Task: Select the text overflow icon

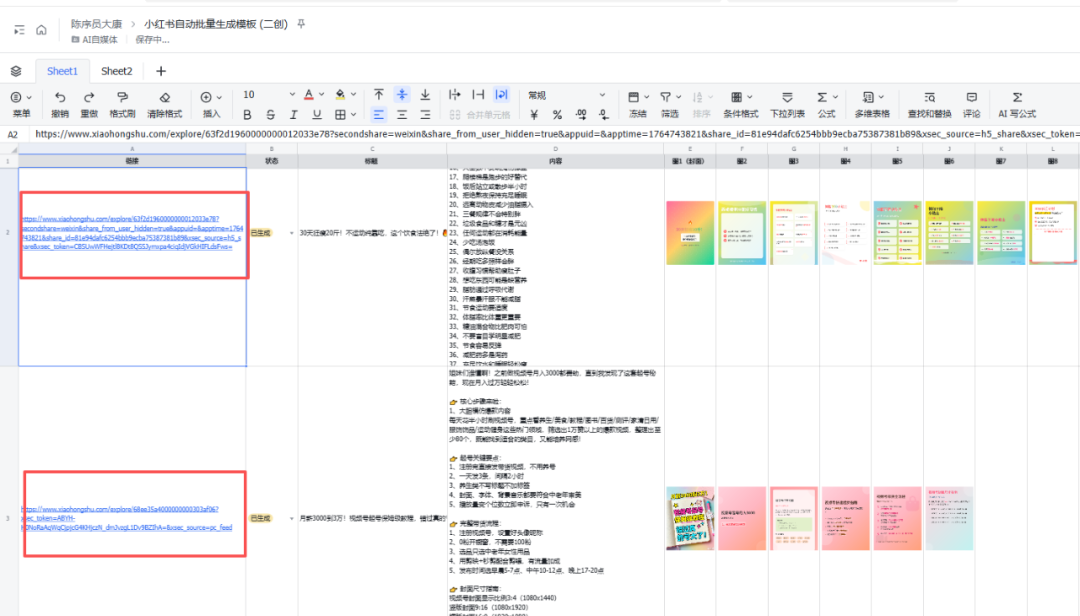Action: 455,95
